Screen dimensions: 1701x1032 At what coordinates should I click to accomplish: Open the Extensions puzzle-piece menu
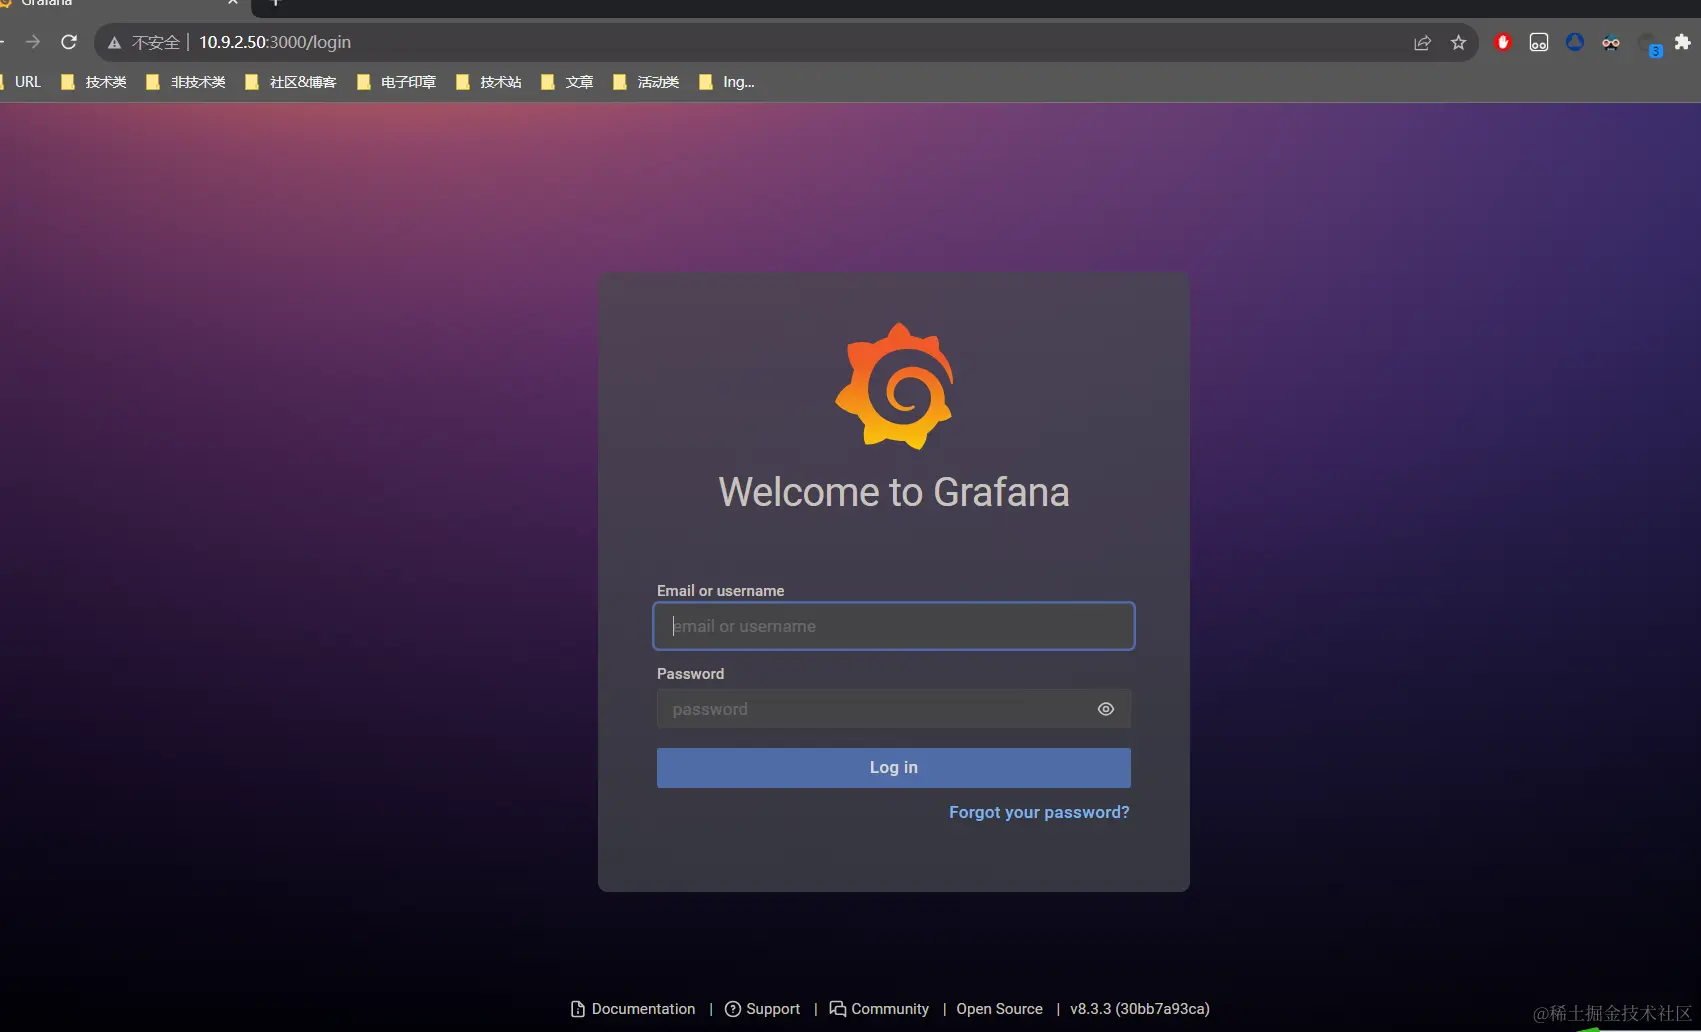click(1683, 42)
